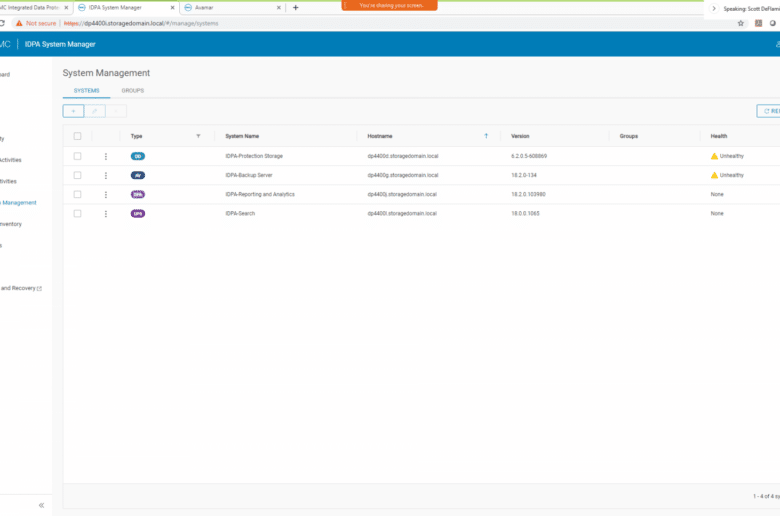
Task: Click version 18.2.0-134
Action: 524,175
